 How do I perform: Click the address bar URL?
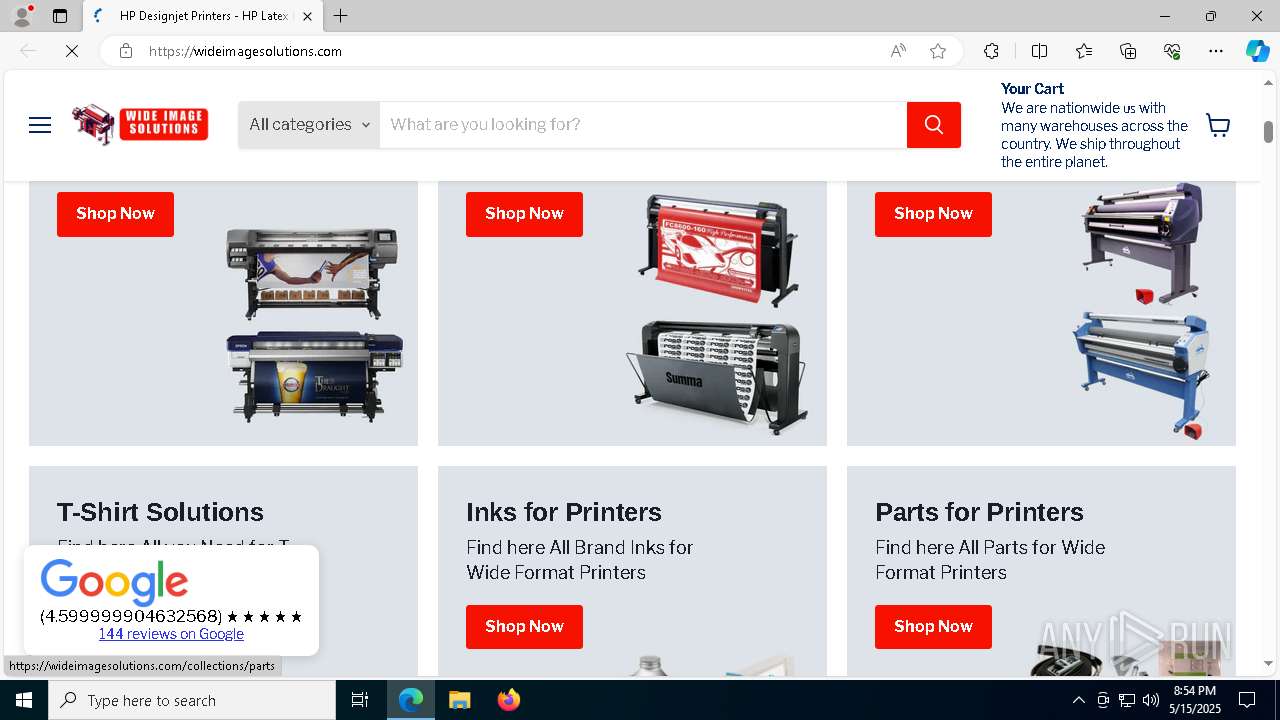click(245, 51)
